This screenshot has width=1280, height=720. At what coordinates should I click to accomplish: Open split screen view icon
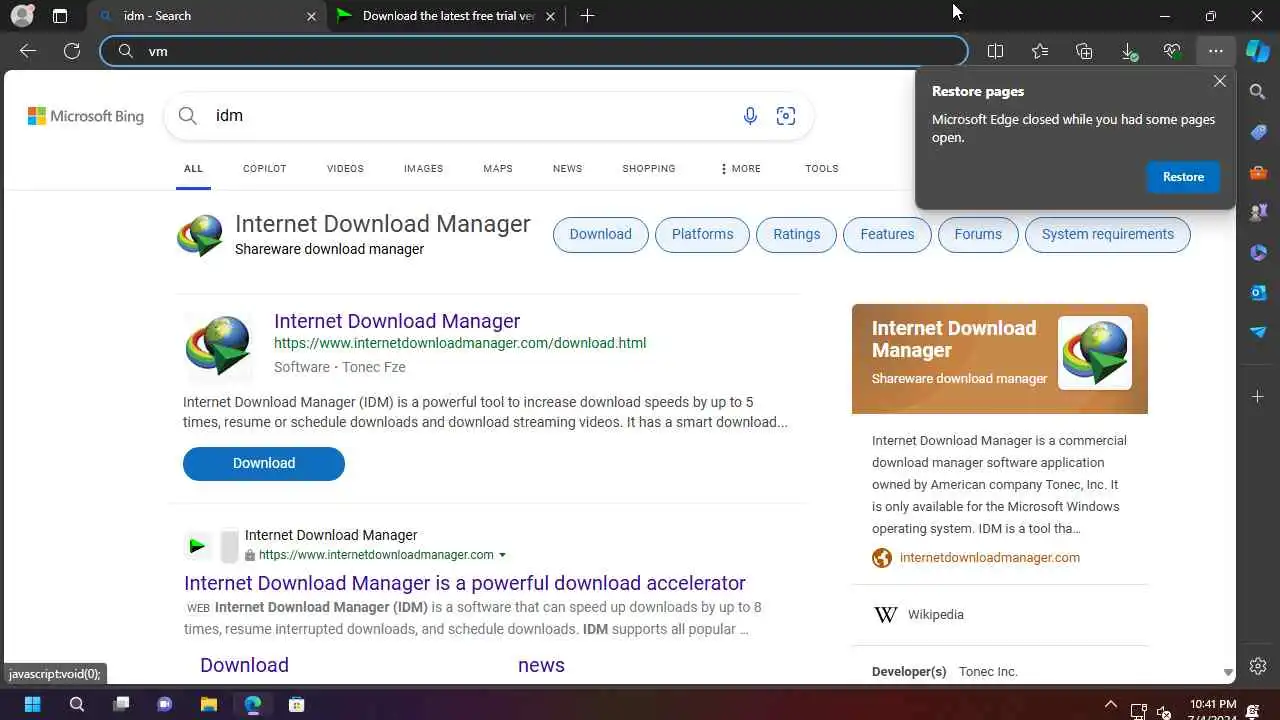(x=995, y=51)
